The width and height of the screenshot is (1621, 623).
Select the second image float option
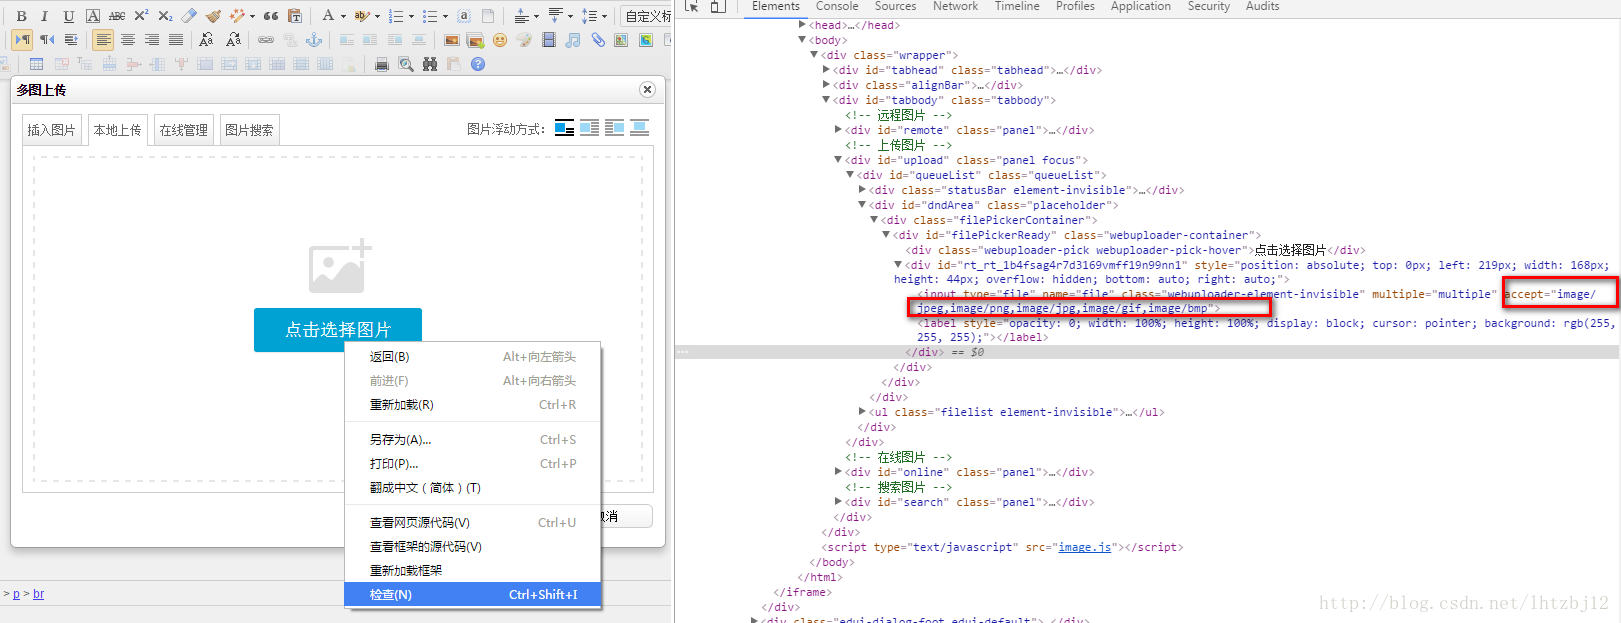click(x=589, y=128)
